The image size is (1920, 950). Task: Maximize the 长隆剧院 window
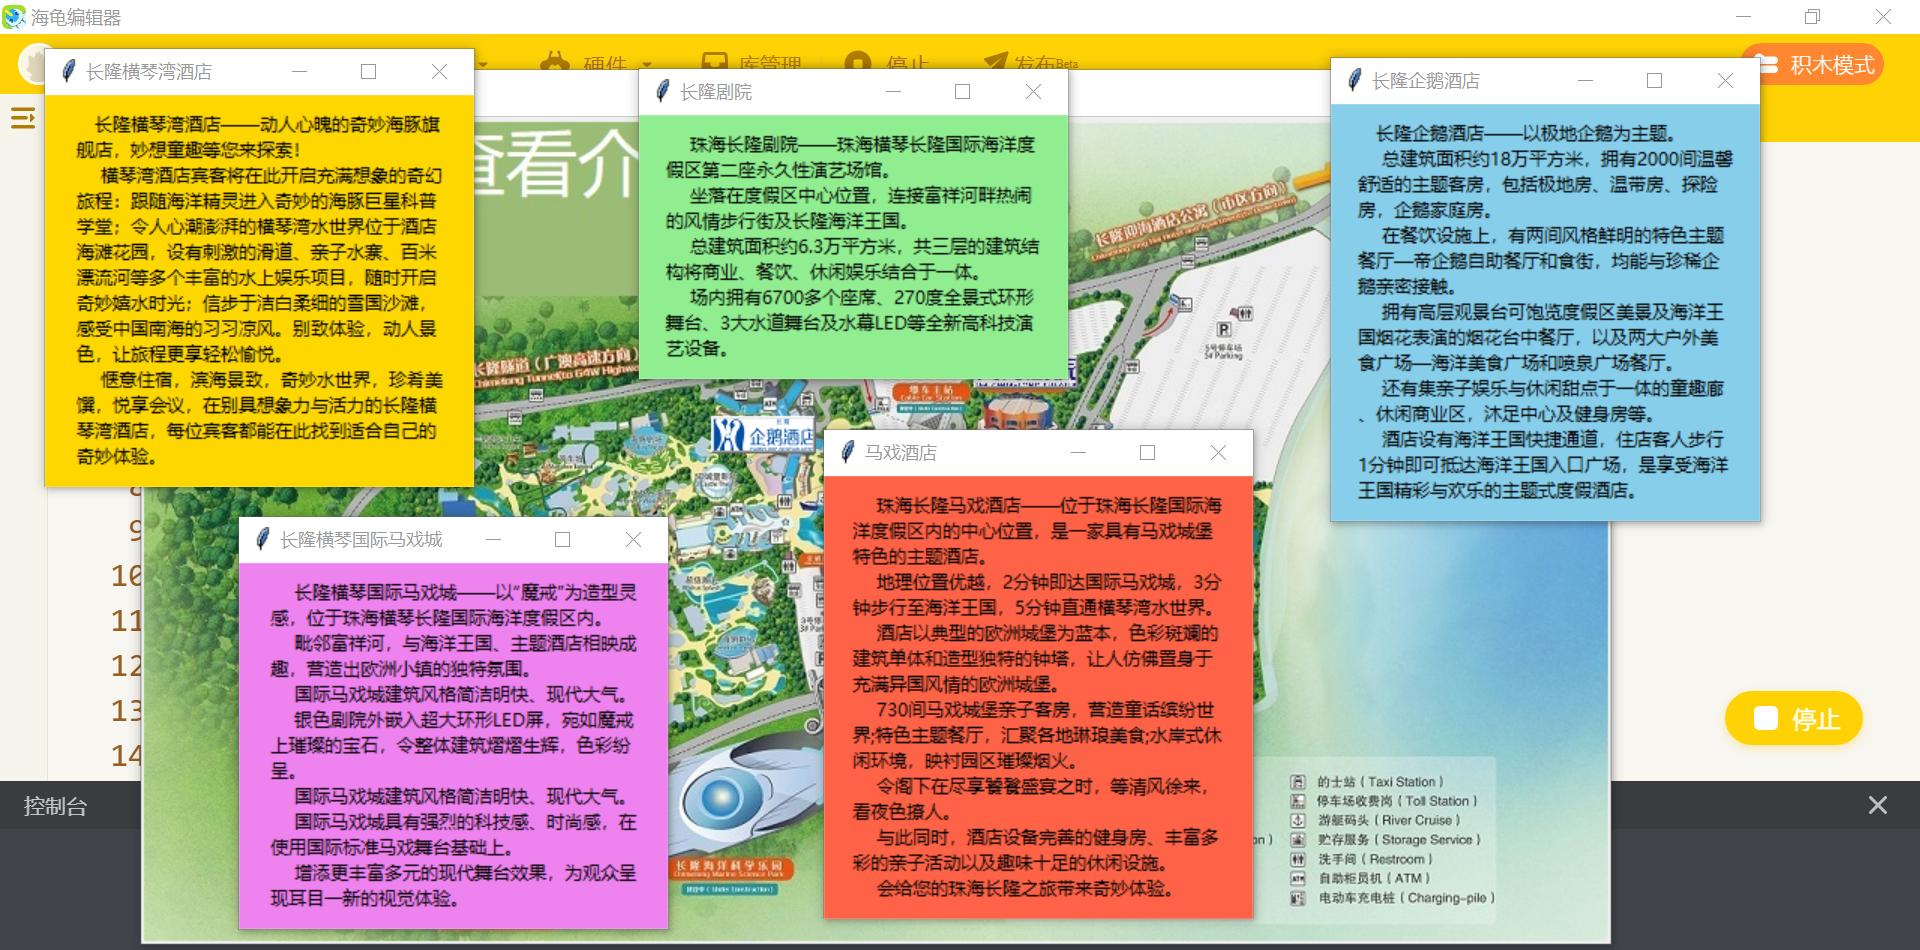click(962, 92)
